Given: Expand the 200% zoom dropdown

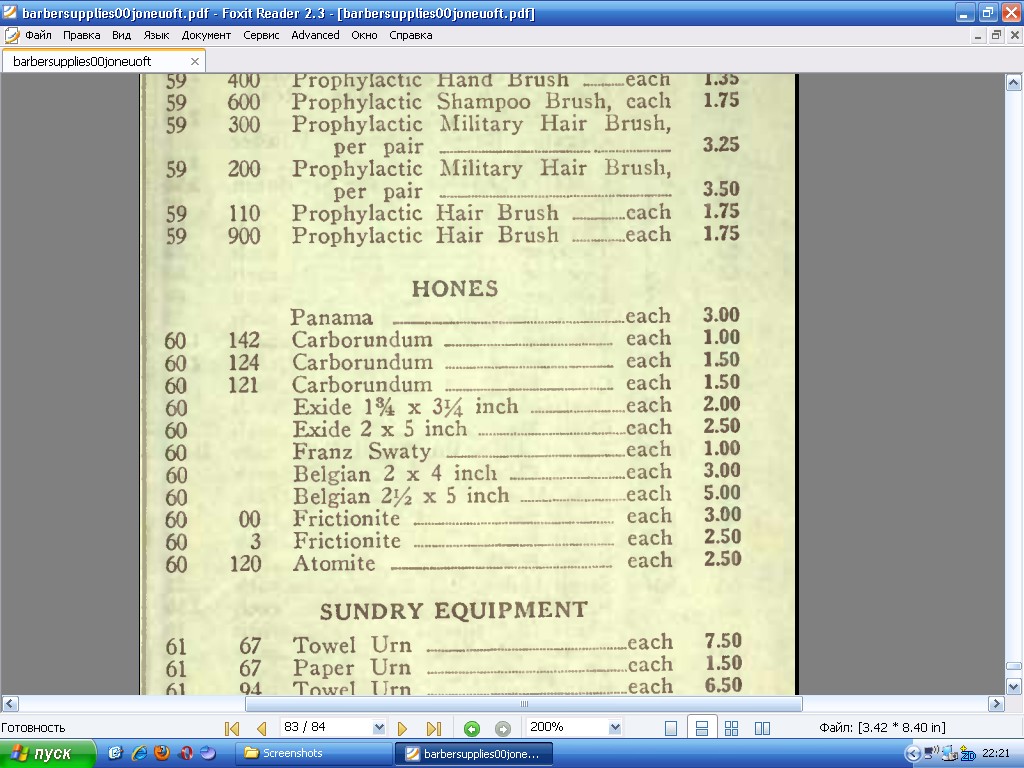Looking at the screenshot, I should [615, 728].
